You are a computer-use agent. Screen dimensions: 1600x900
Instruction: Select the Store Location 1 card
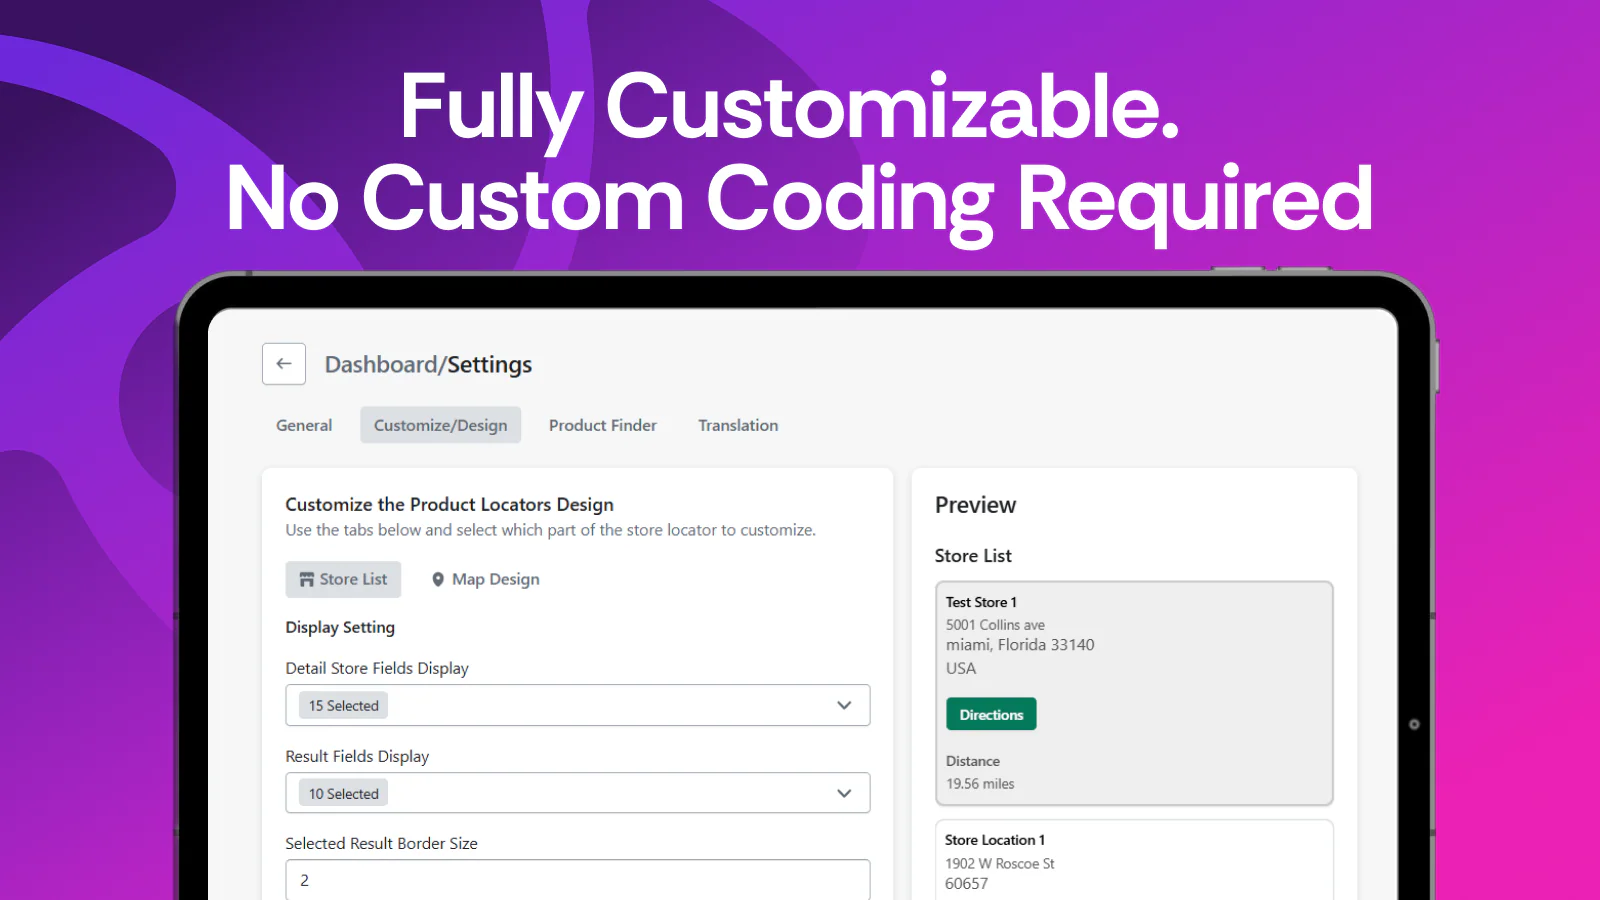[x=1133, y=860]
